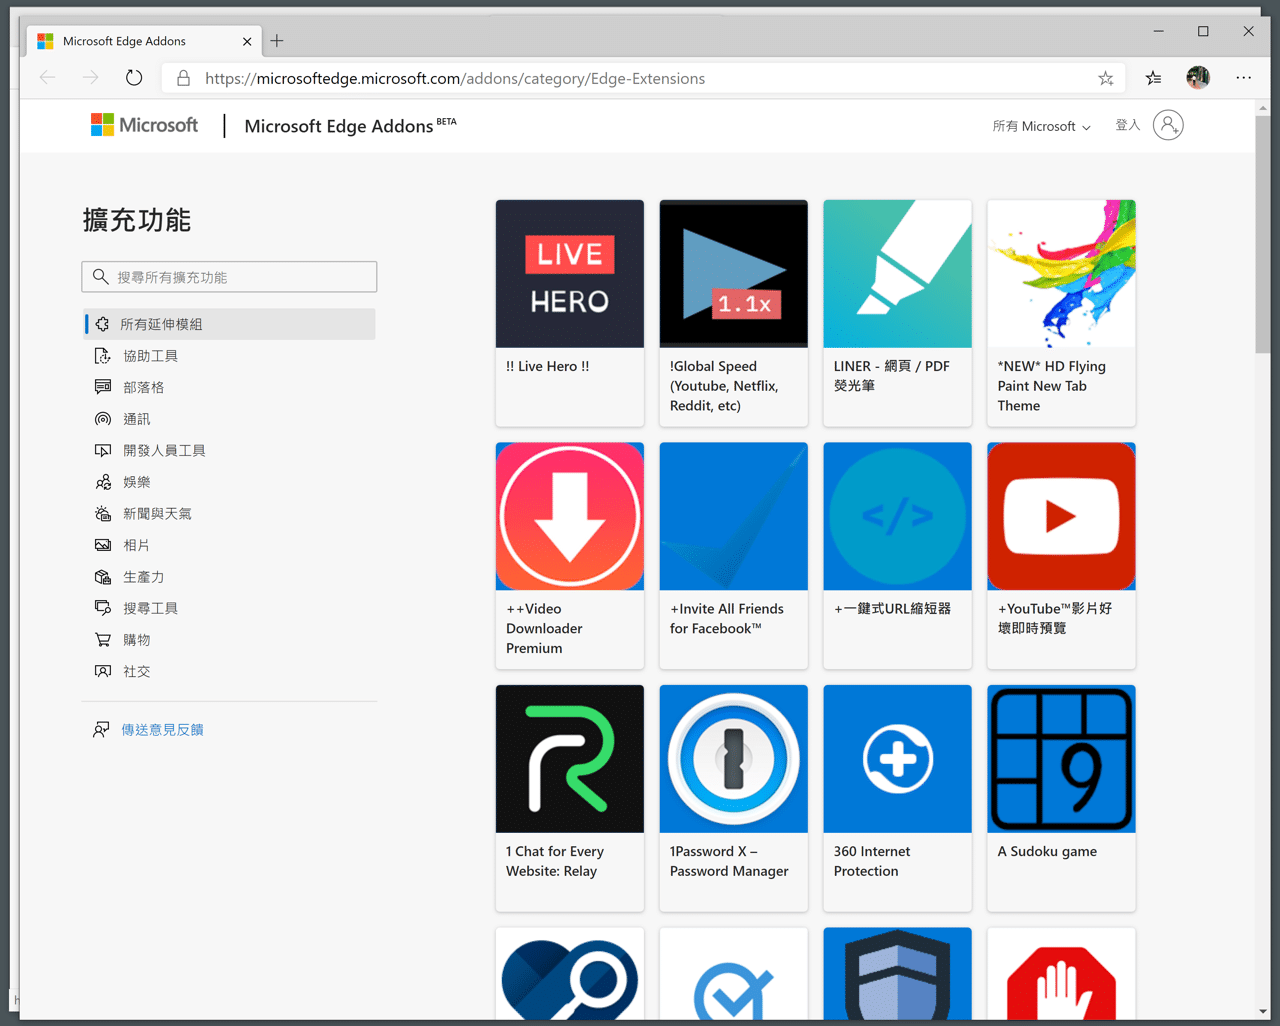This screenshot has height=1026, width=1280.
Task: Click the '1Password X – Password Manager' title text
Action: [729, 861]
